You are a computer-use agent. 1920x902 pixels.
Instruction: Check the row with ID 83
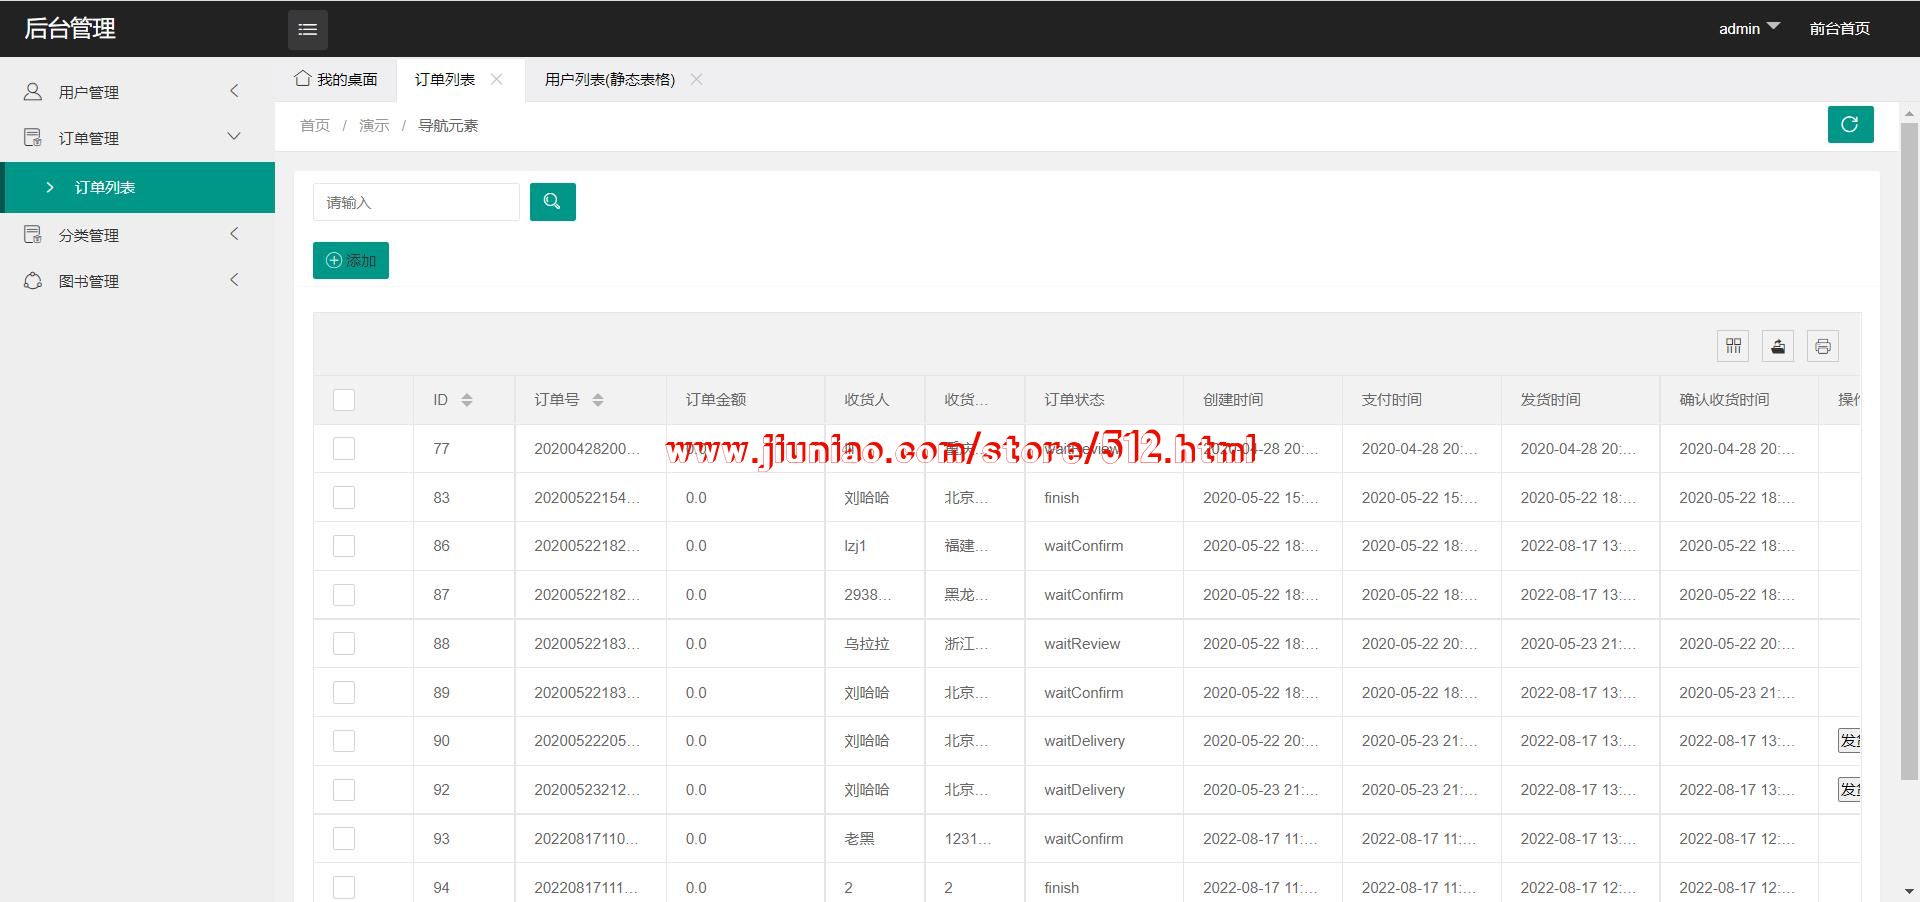tap(344, 498)
